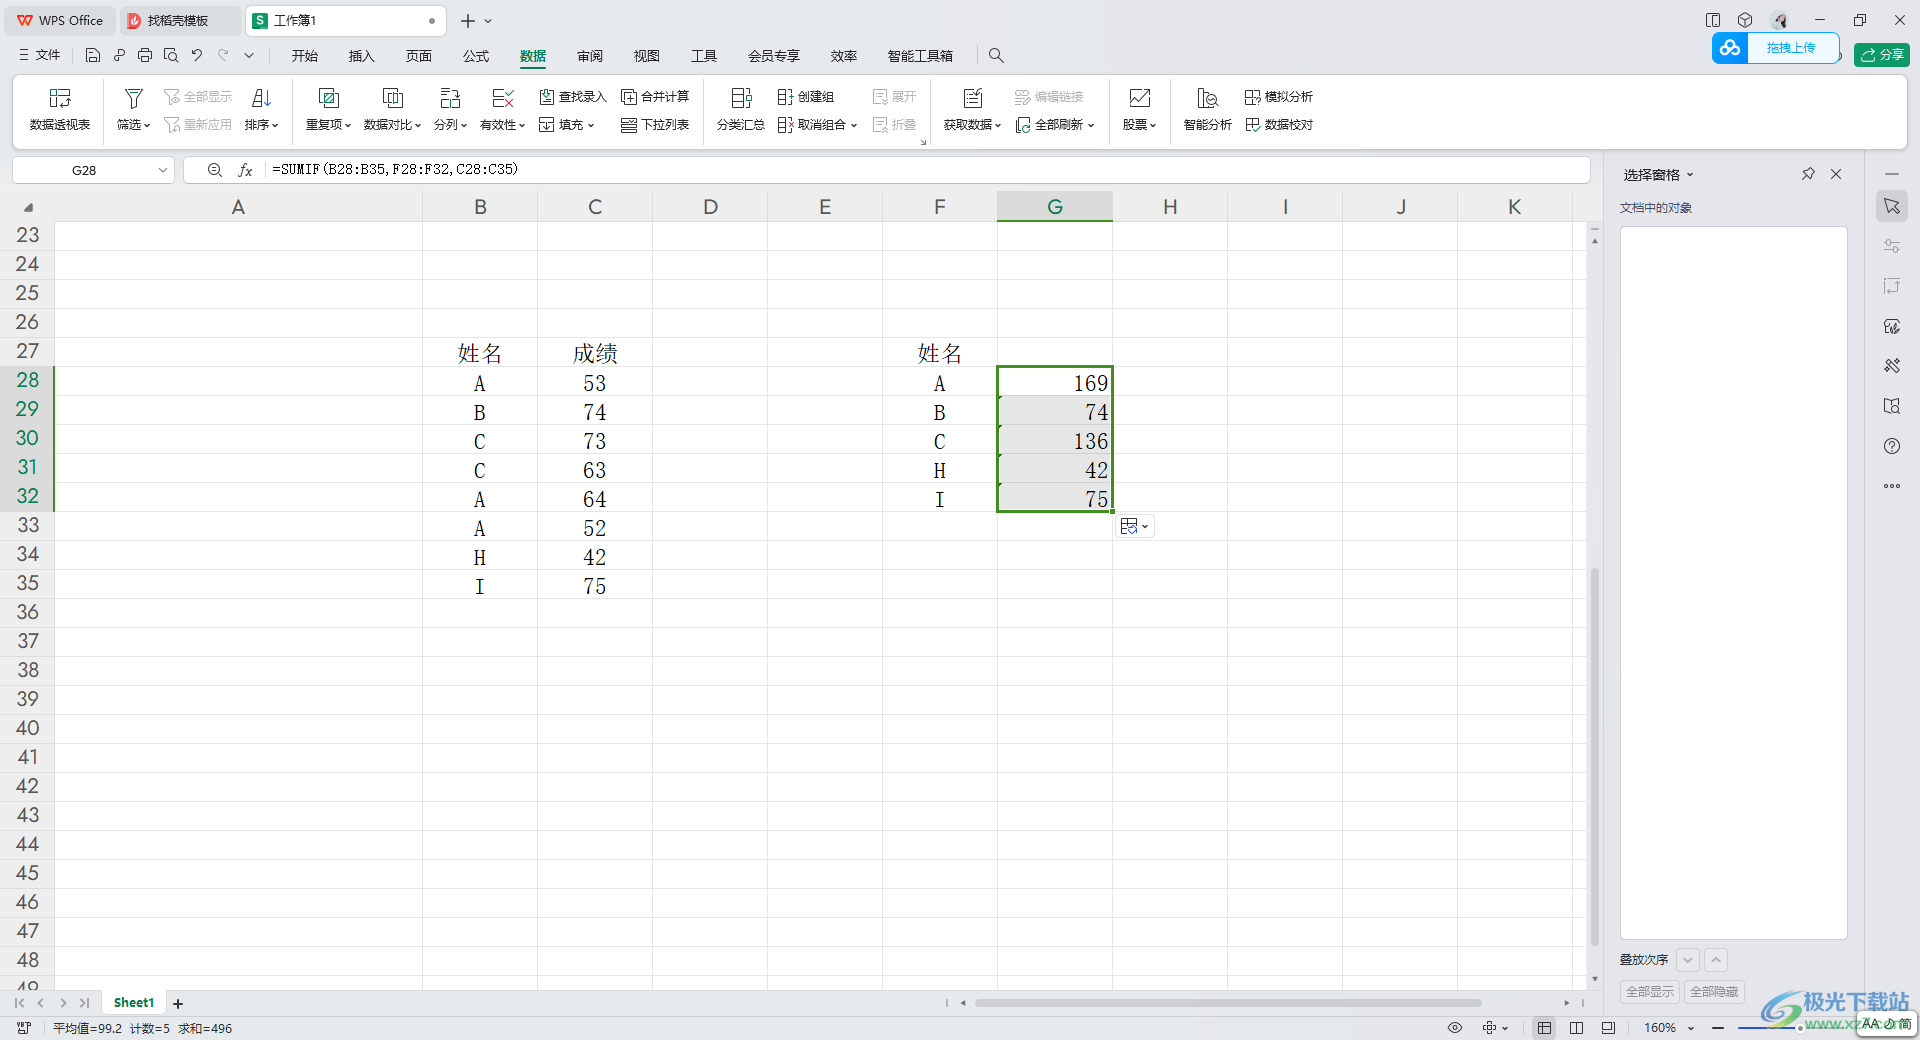Switch to the Review (审阅) tab

point(590,56)
